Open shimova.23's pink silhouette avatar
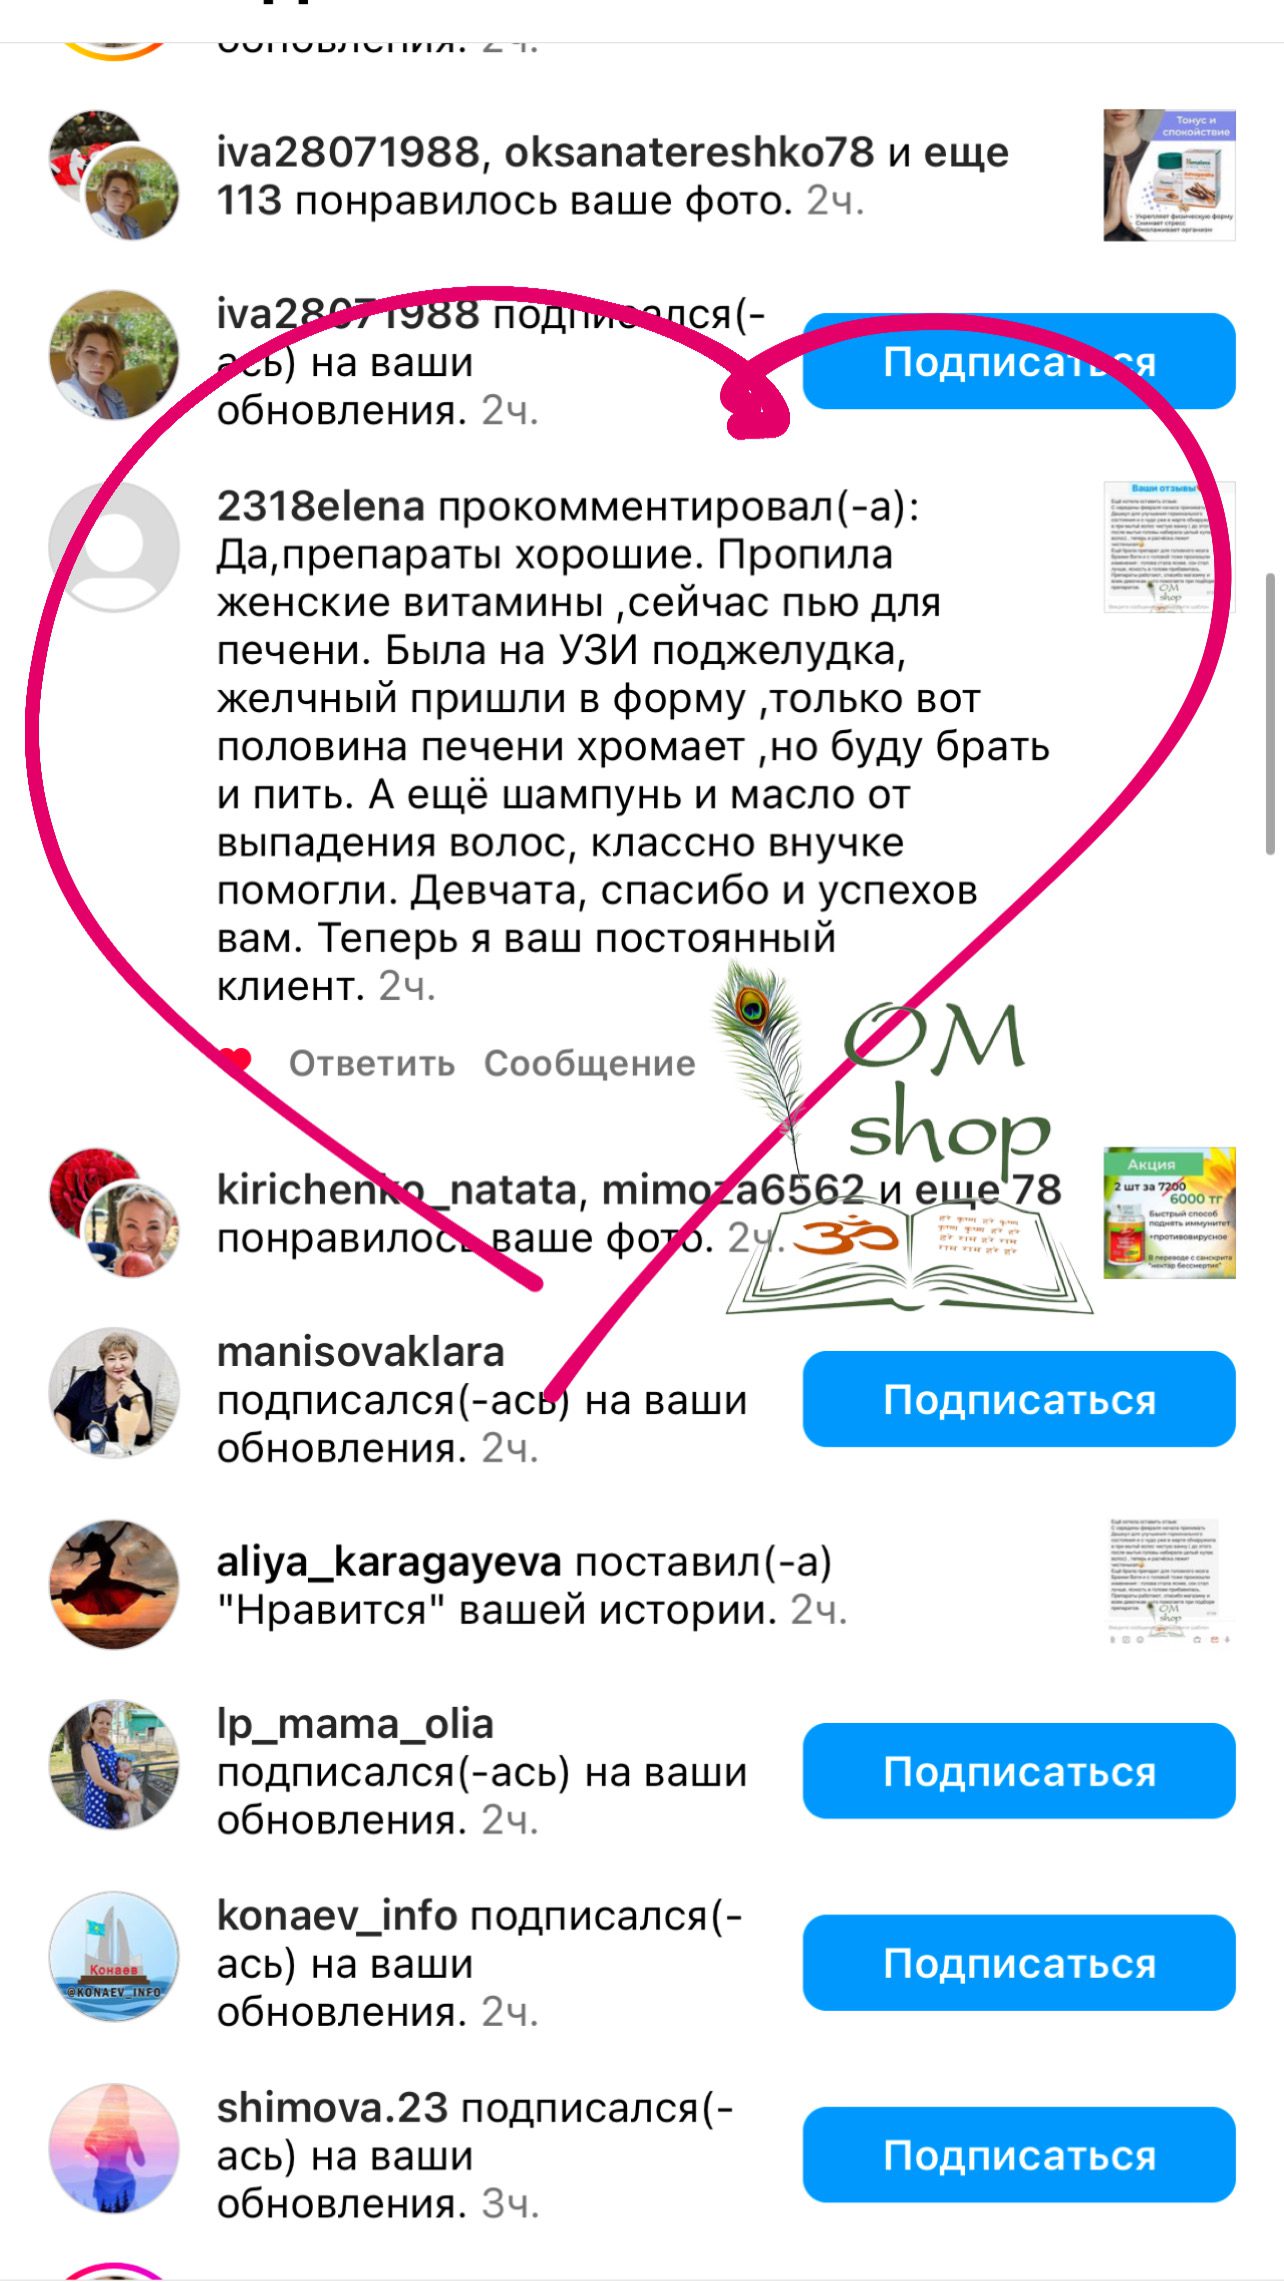 pyautogui.click(x=115, y=2148)
